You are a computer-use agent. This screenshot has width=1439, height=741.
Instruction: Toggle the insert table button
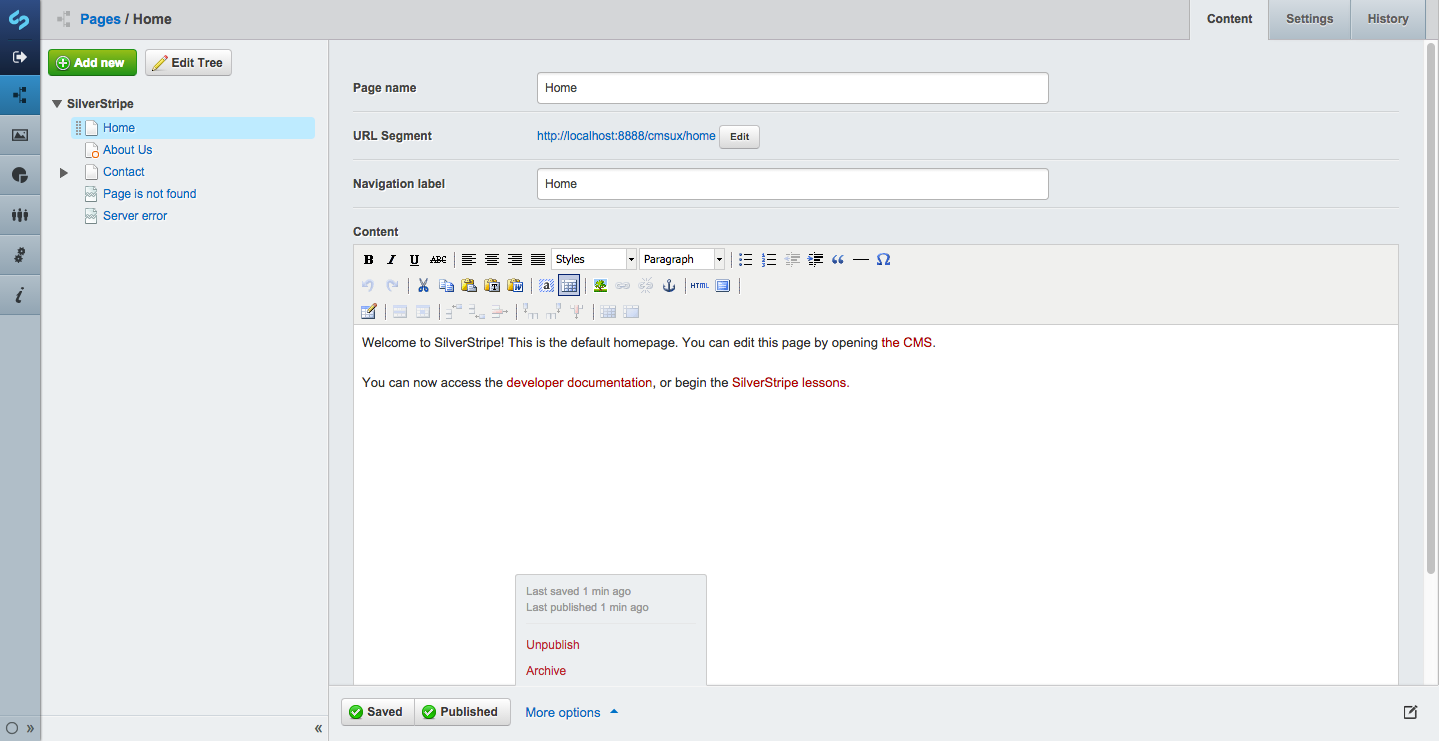(569, 286)
